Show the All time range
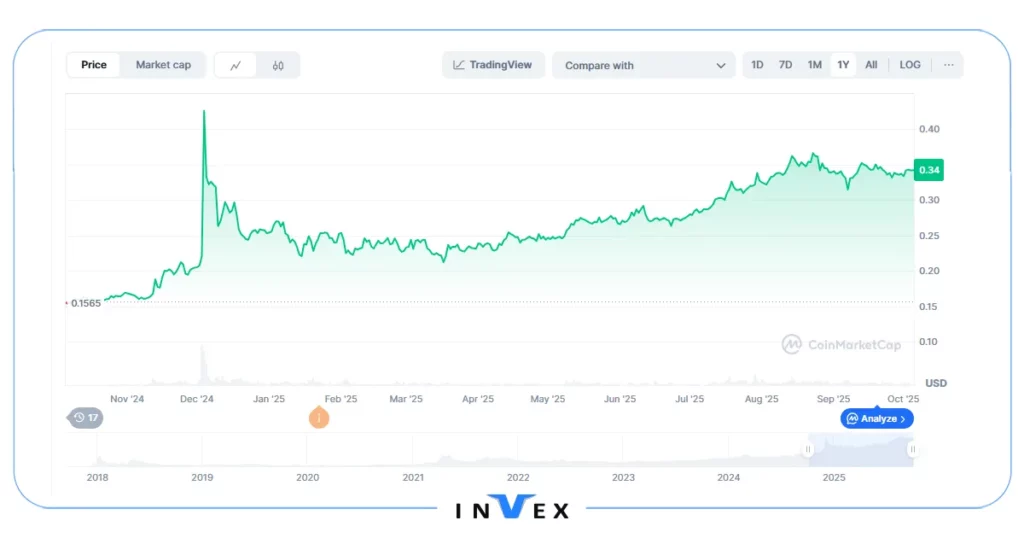This screenshot has height=538, width=1024. [x=871, y=65]
